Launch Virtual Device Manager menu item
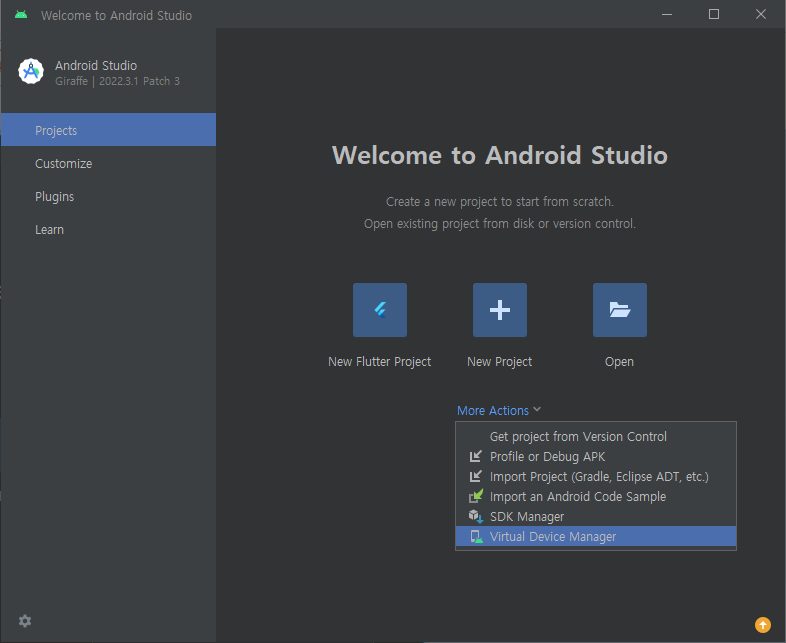Viewport: 786px width, 643px height. click(x=596, y=536)
